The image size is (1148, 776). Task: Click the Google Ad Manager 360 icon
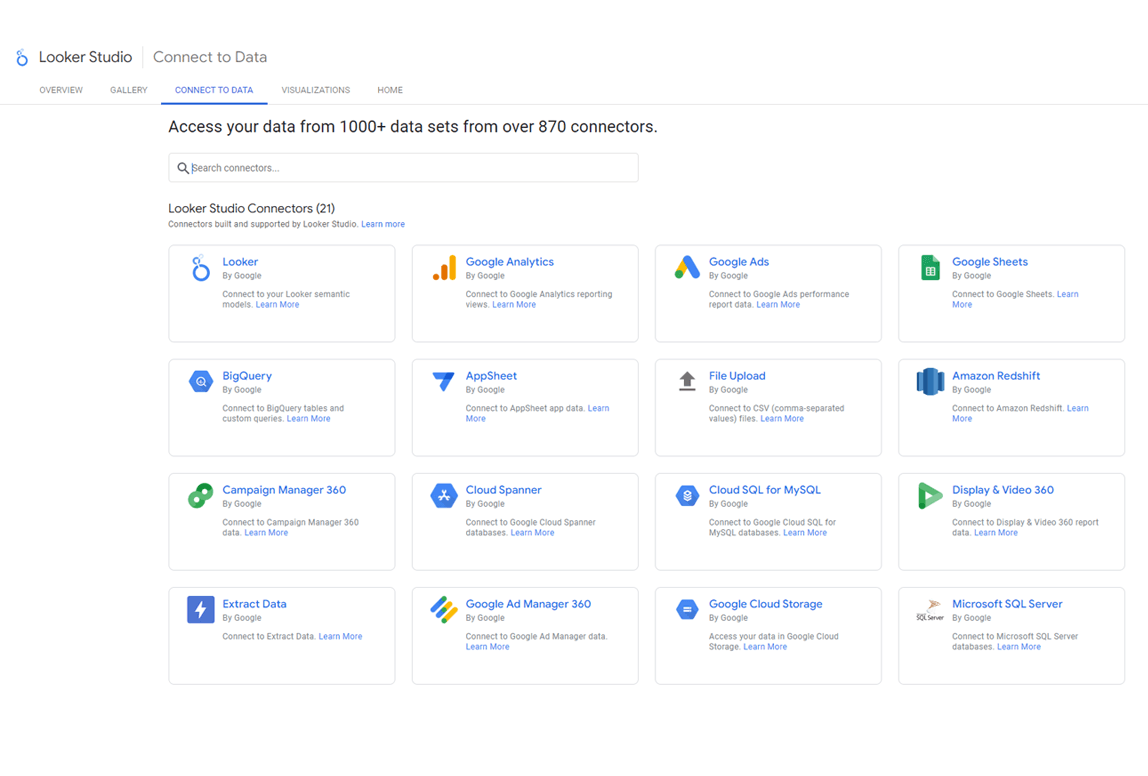tap(444, 610)
